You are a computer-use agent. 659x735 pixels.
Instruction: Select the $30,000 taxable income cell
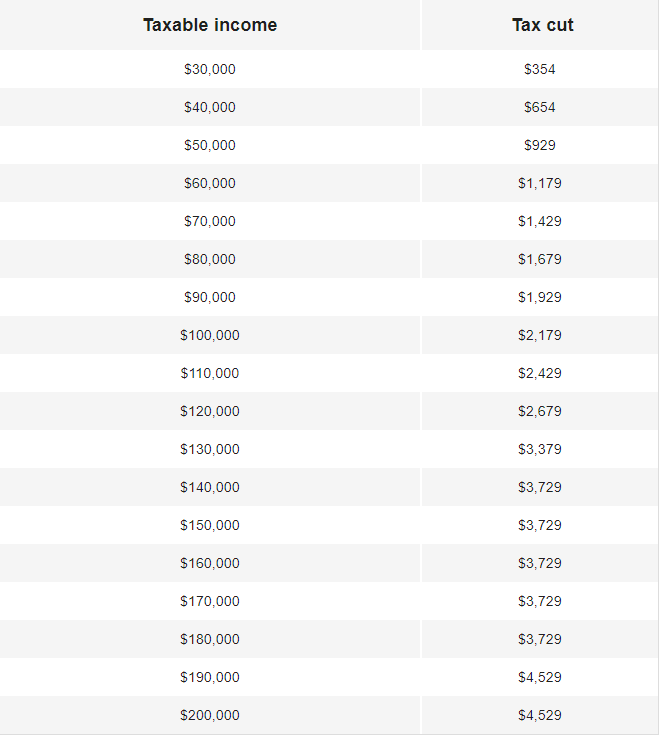(x=210, y=69)
